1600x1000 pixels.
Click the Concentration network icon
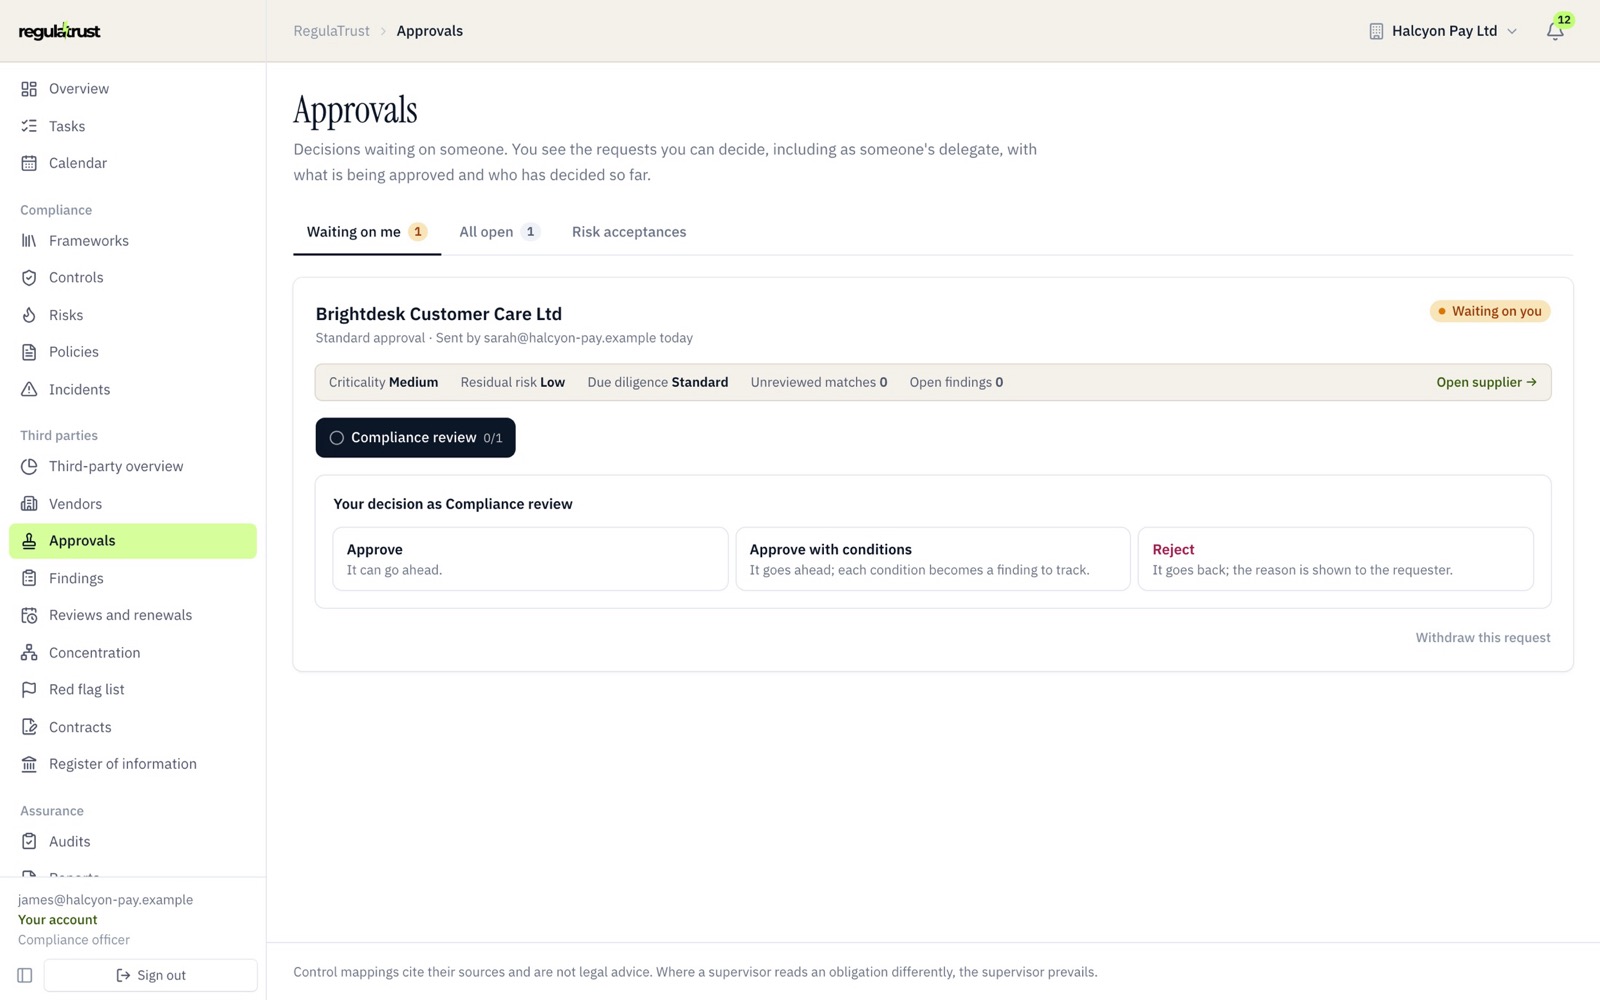coord(29,653)
